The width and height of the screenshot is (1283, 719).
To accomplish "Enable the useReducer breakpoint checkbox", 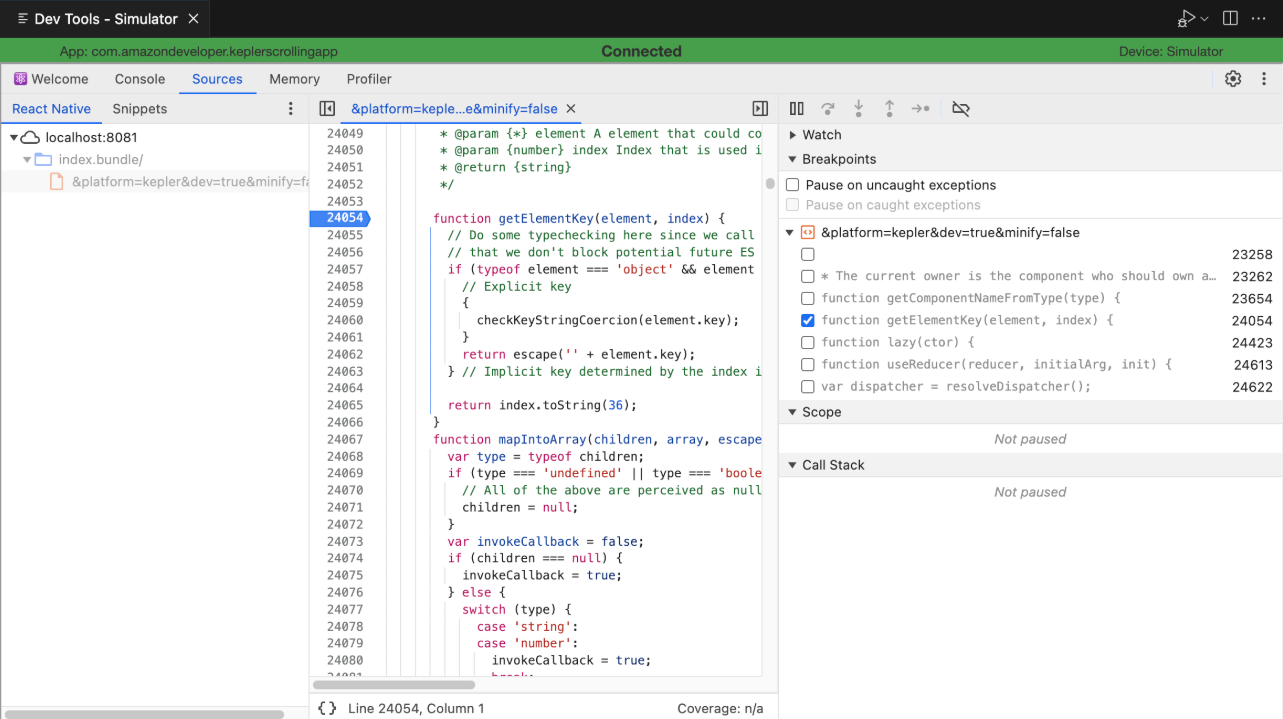I will coord(808,364).
